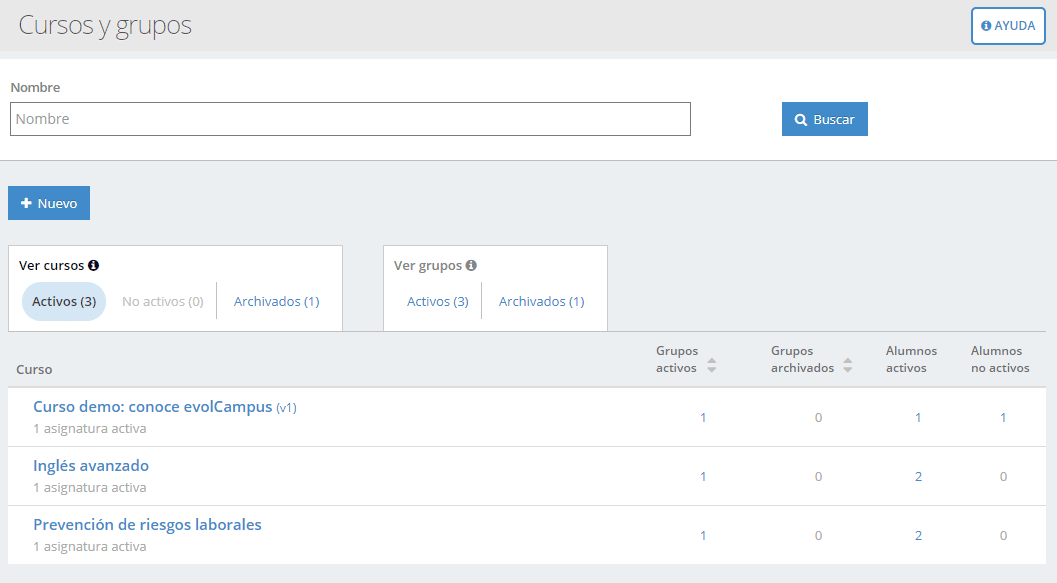Open inactive students count for Curso demo
This screenshot has height=583, width=1057.
pos(1003,418)
